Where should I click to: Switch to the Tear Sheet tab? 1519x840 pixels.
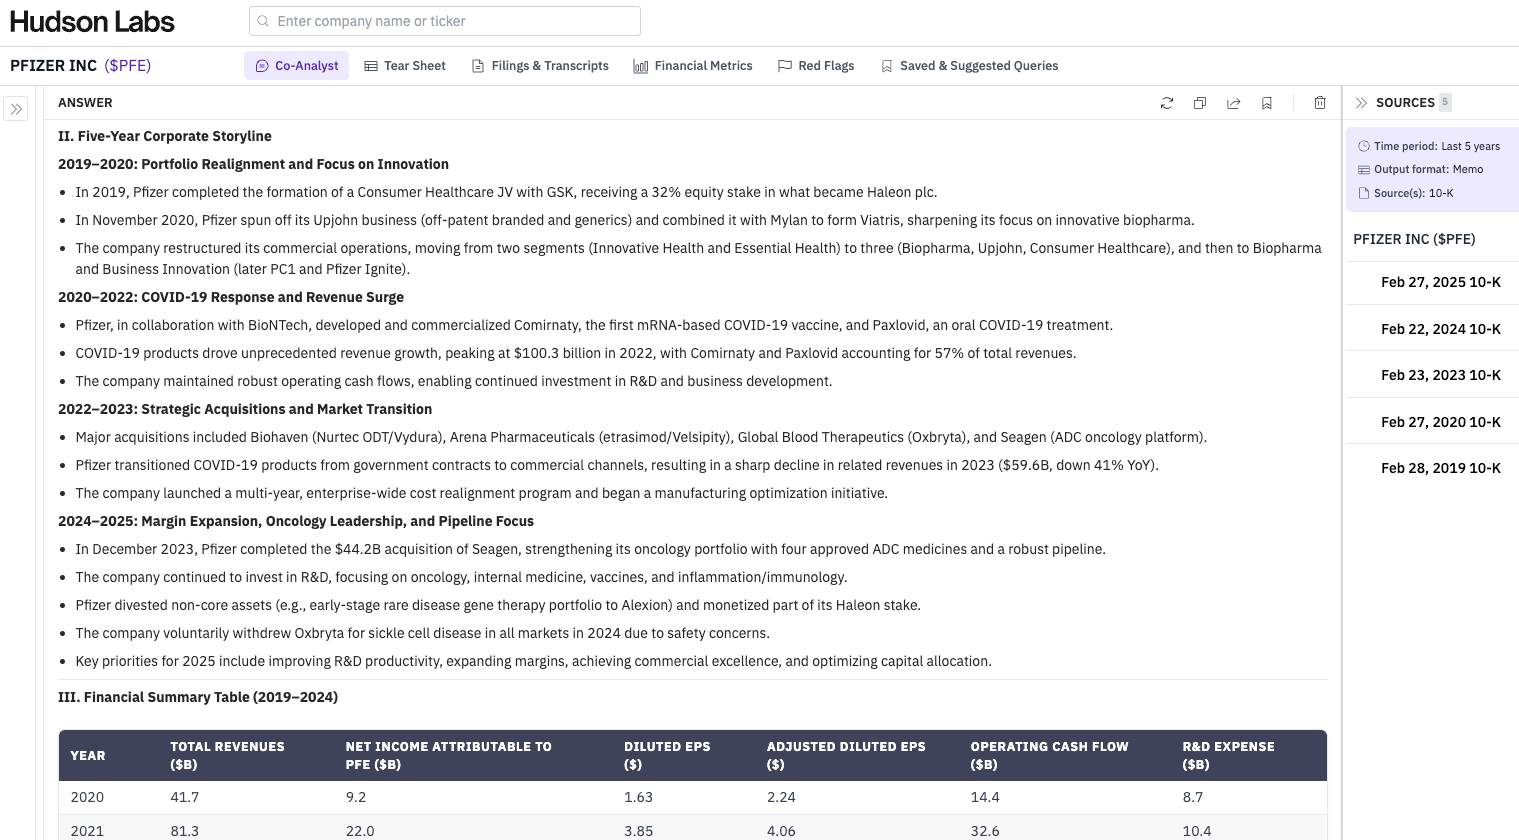click(x=405, y=66)
